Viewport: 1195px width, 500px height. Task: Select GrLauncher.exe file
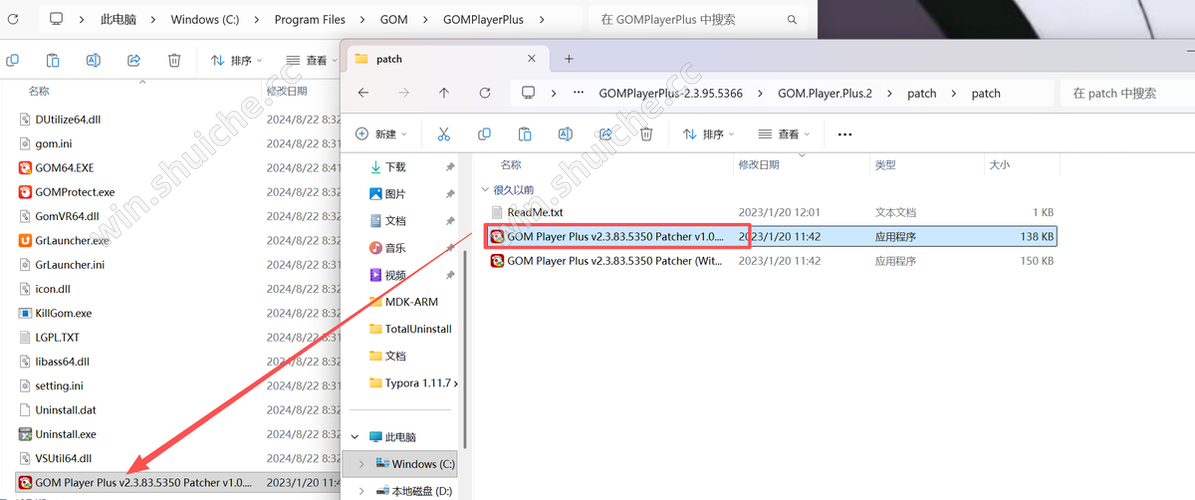coord(64,240)
